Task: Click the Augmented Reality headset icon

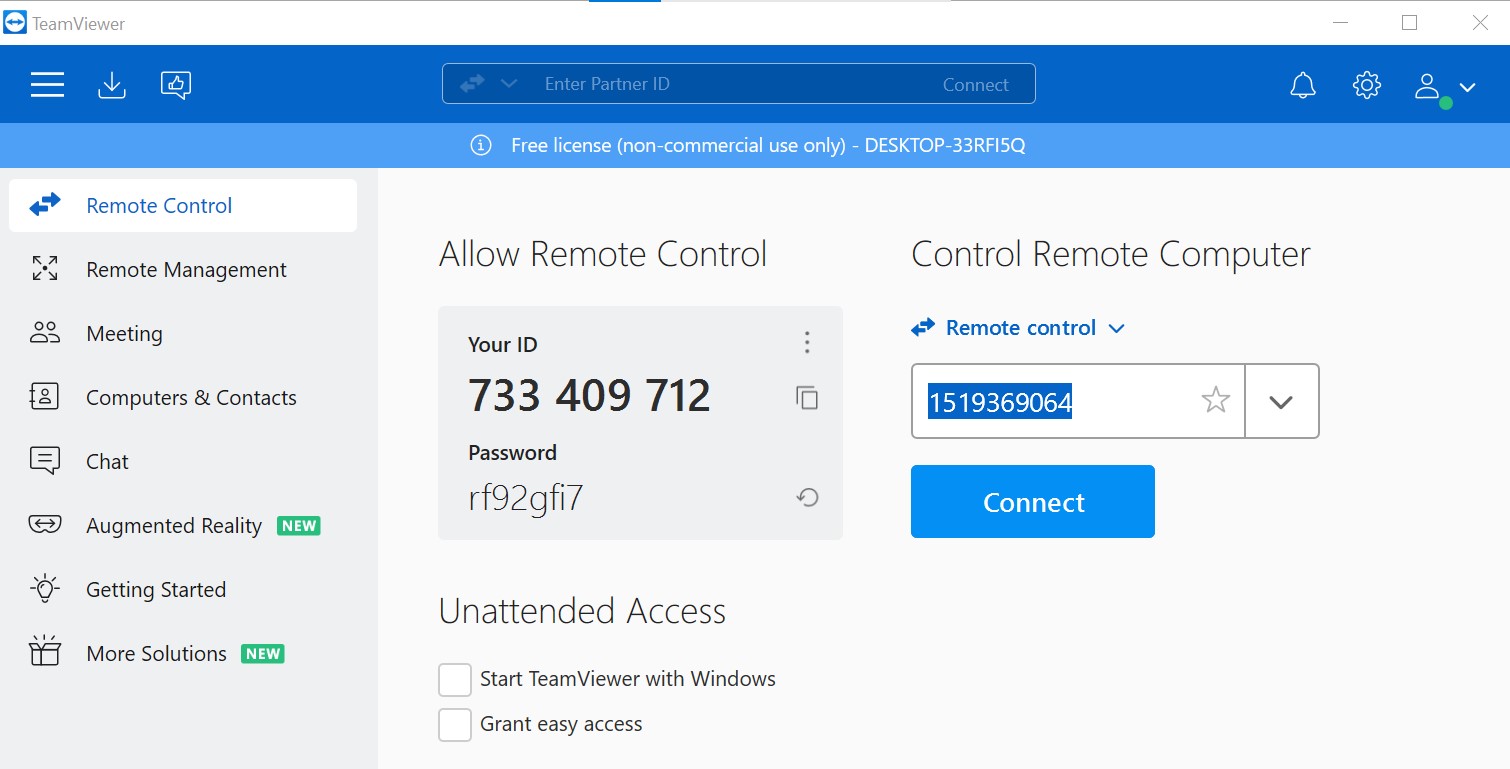Action: click(x=45, y=525)
